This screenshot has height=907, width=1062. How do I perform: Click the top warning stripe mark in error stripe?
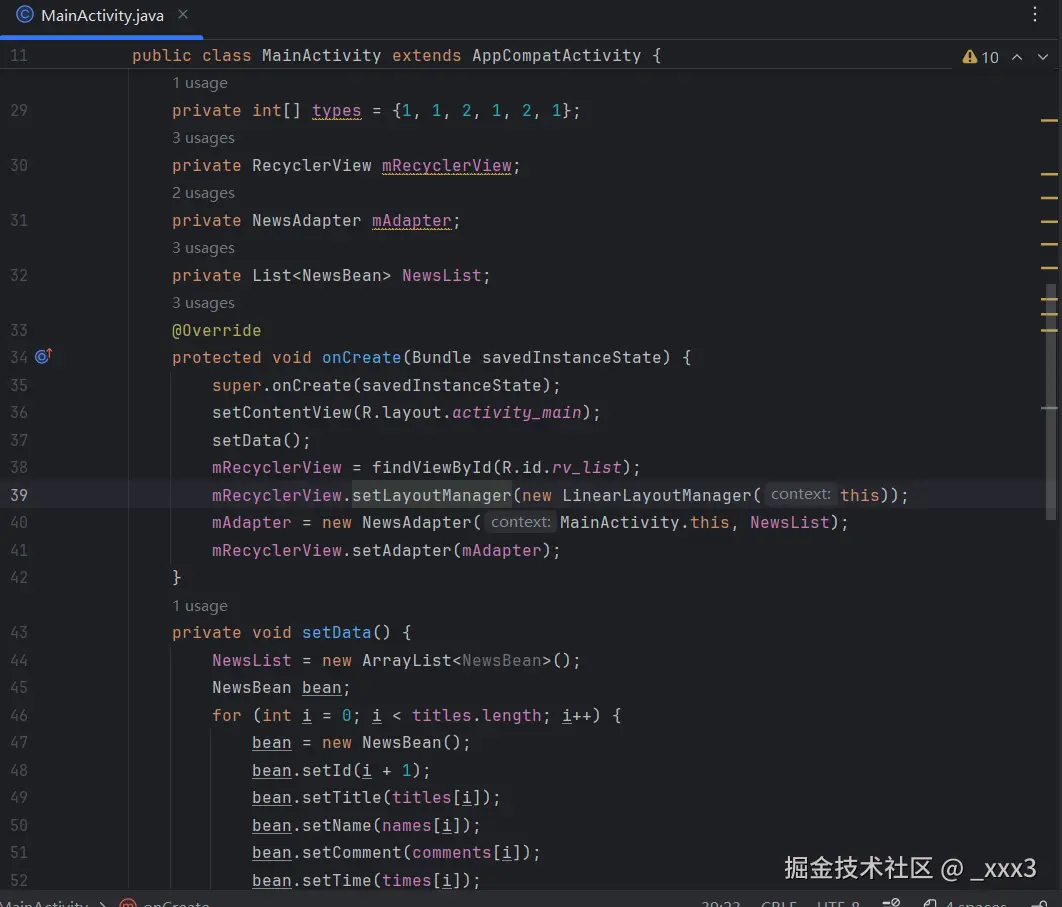pos(1049,121)
